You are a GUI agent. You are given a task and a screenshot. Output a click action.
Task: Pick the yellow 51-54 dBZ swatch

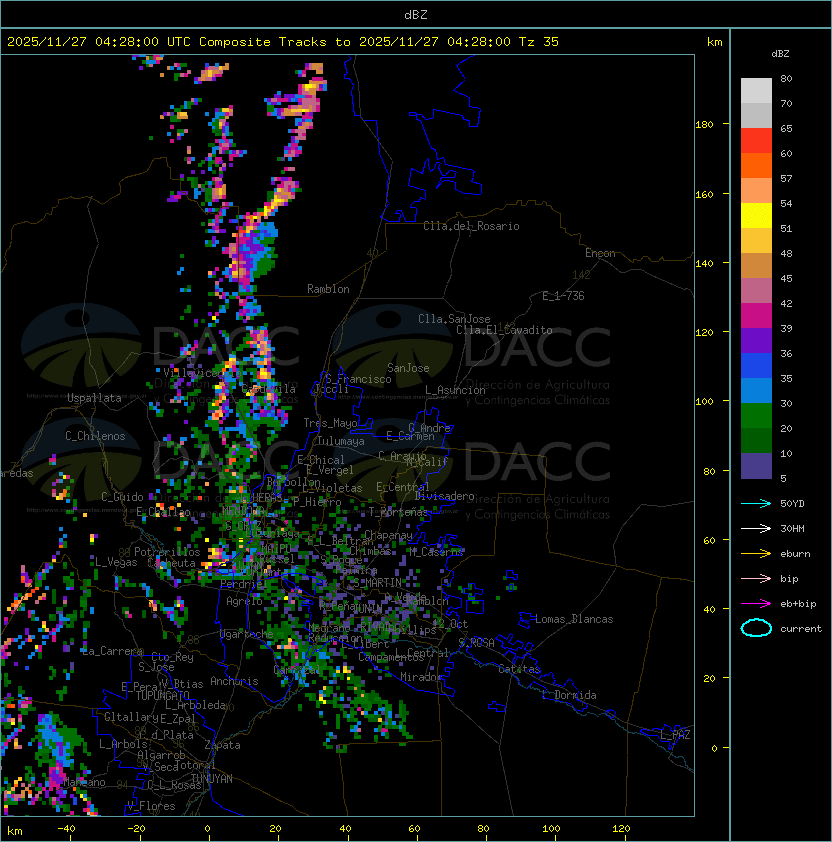click(x=756, y=215)
